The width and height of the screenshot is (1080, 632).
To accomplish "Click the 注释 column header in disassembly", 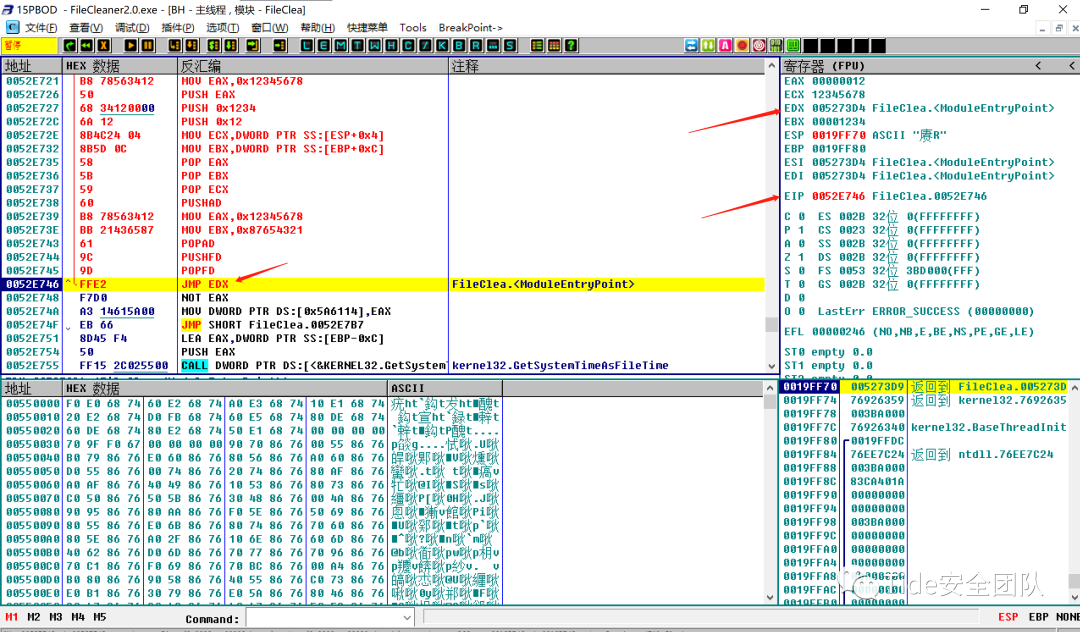I will (606, 66).
